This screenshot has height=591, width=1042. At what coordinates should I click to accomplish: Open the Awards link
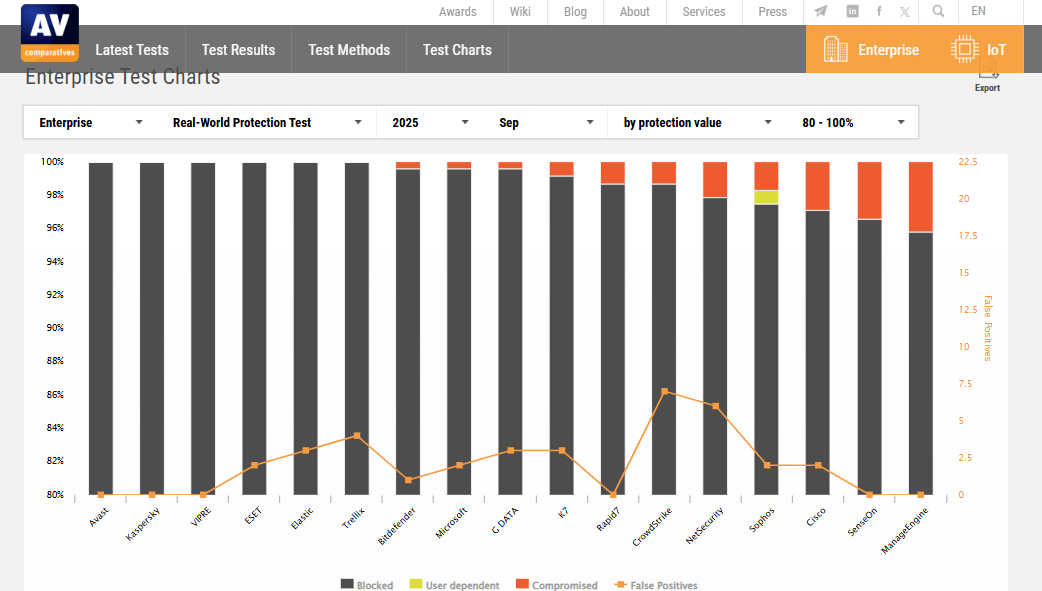[458, 12]
